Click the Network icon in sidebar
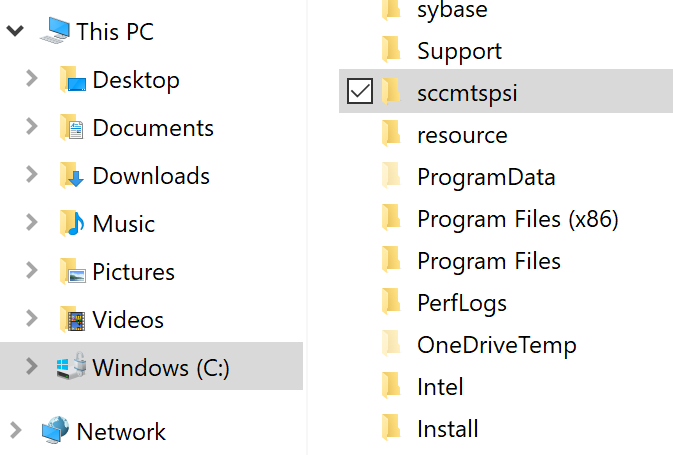Viewport: 673px width, 455px height. coord(55,431)
